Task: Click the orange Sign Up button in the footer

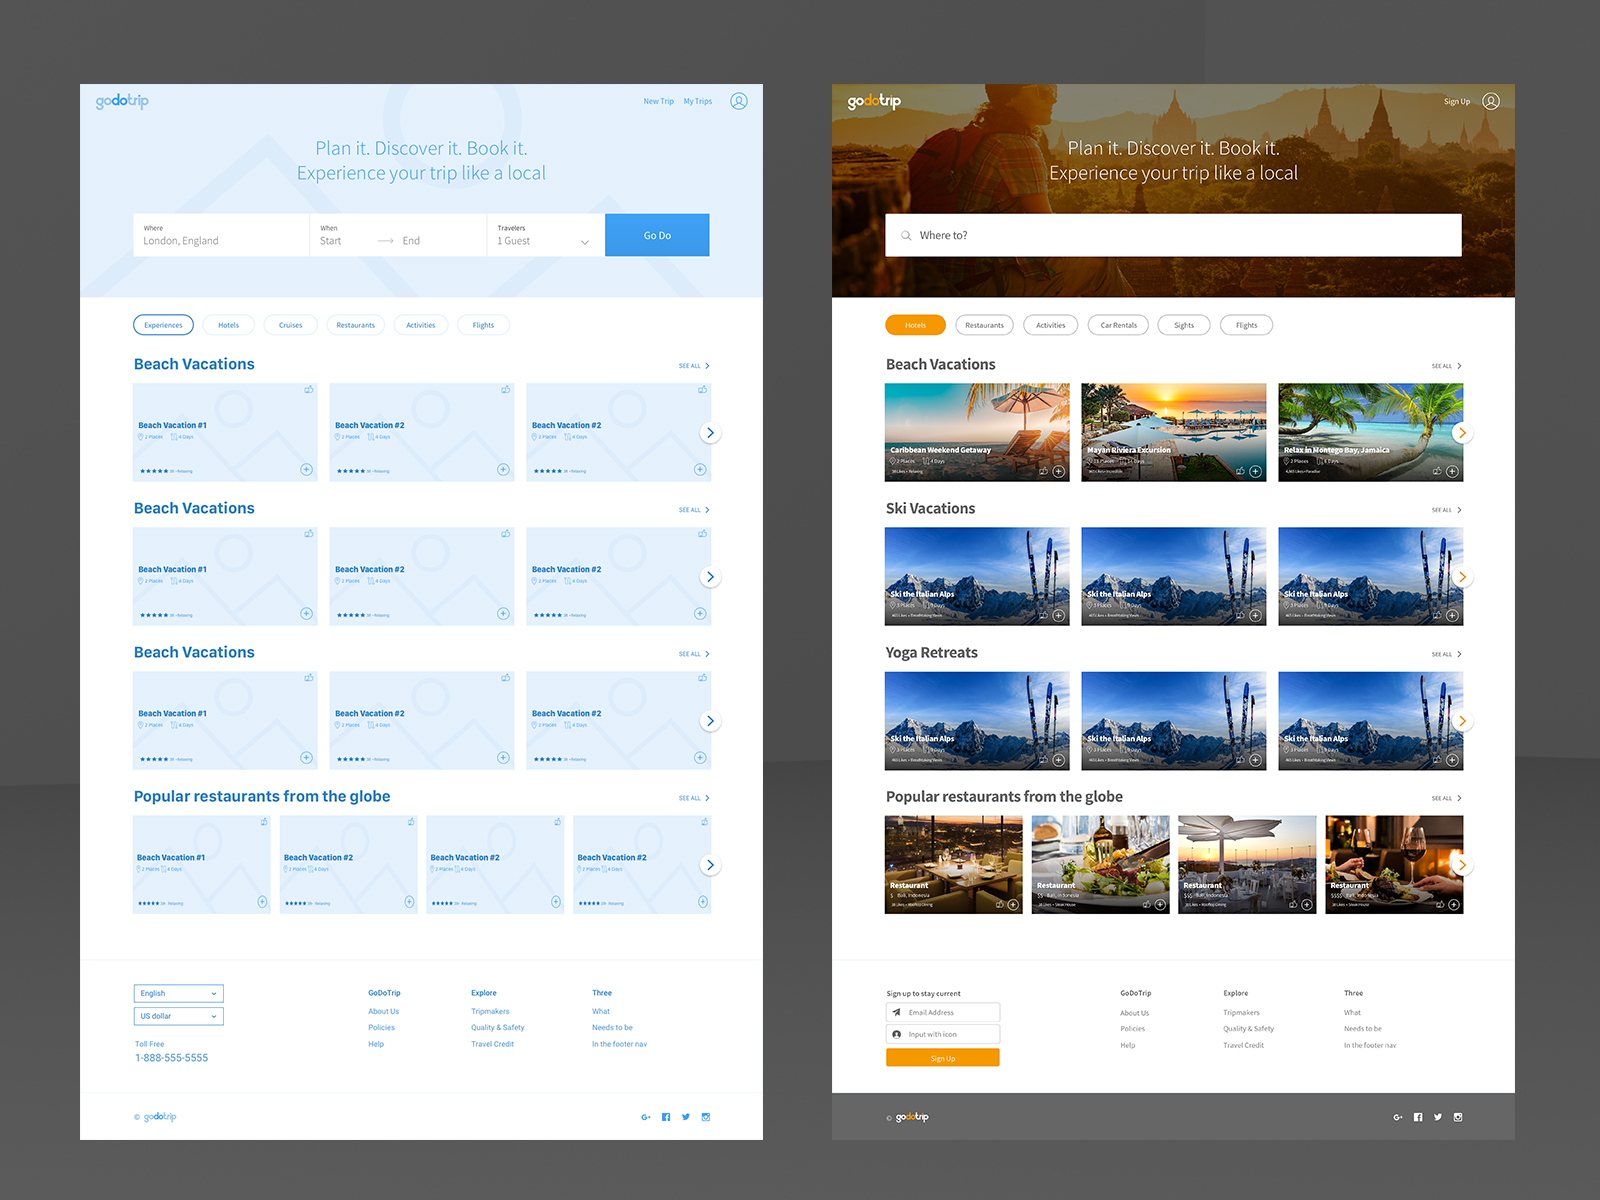Action: (942, 1058)
